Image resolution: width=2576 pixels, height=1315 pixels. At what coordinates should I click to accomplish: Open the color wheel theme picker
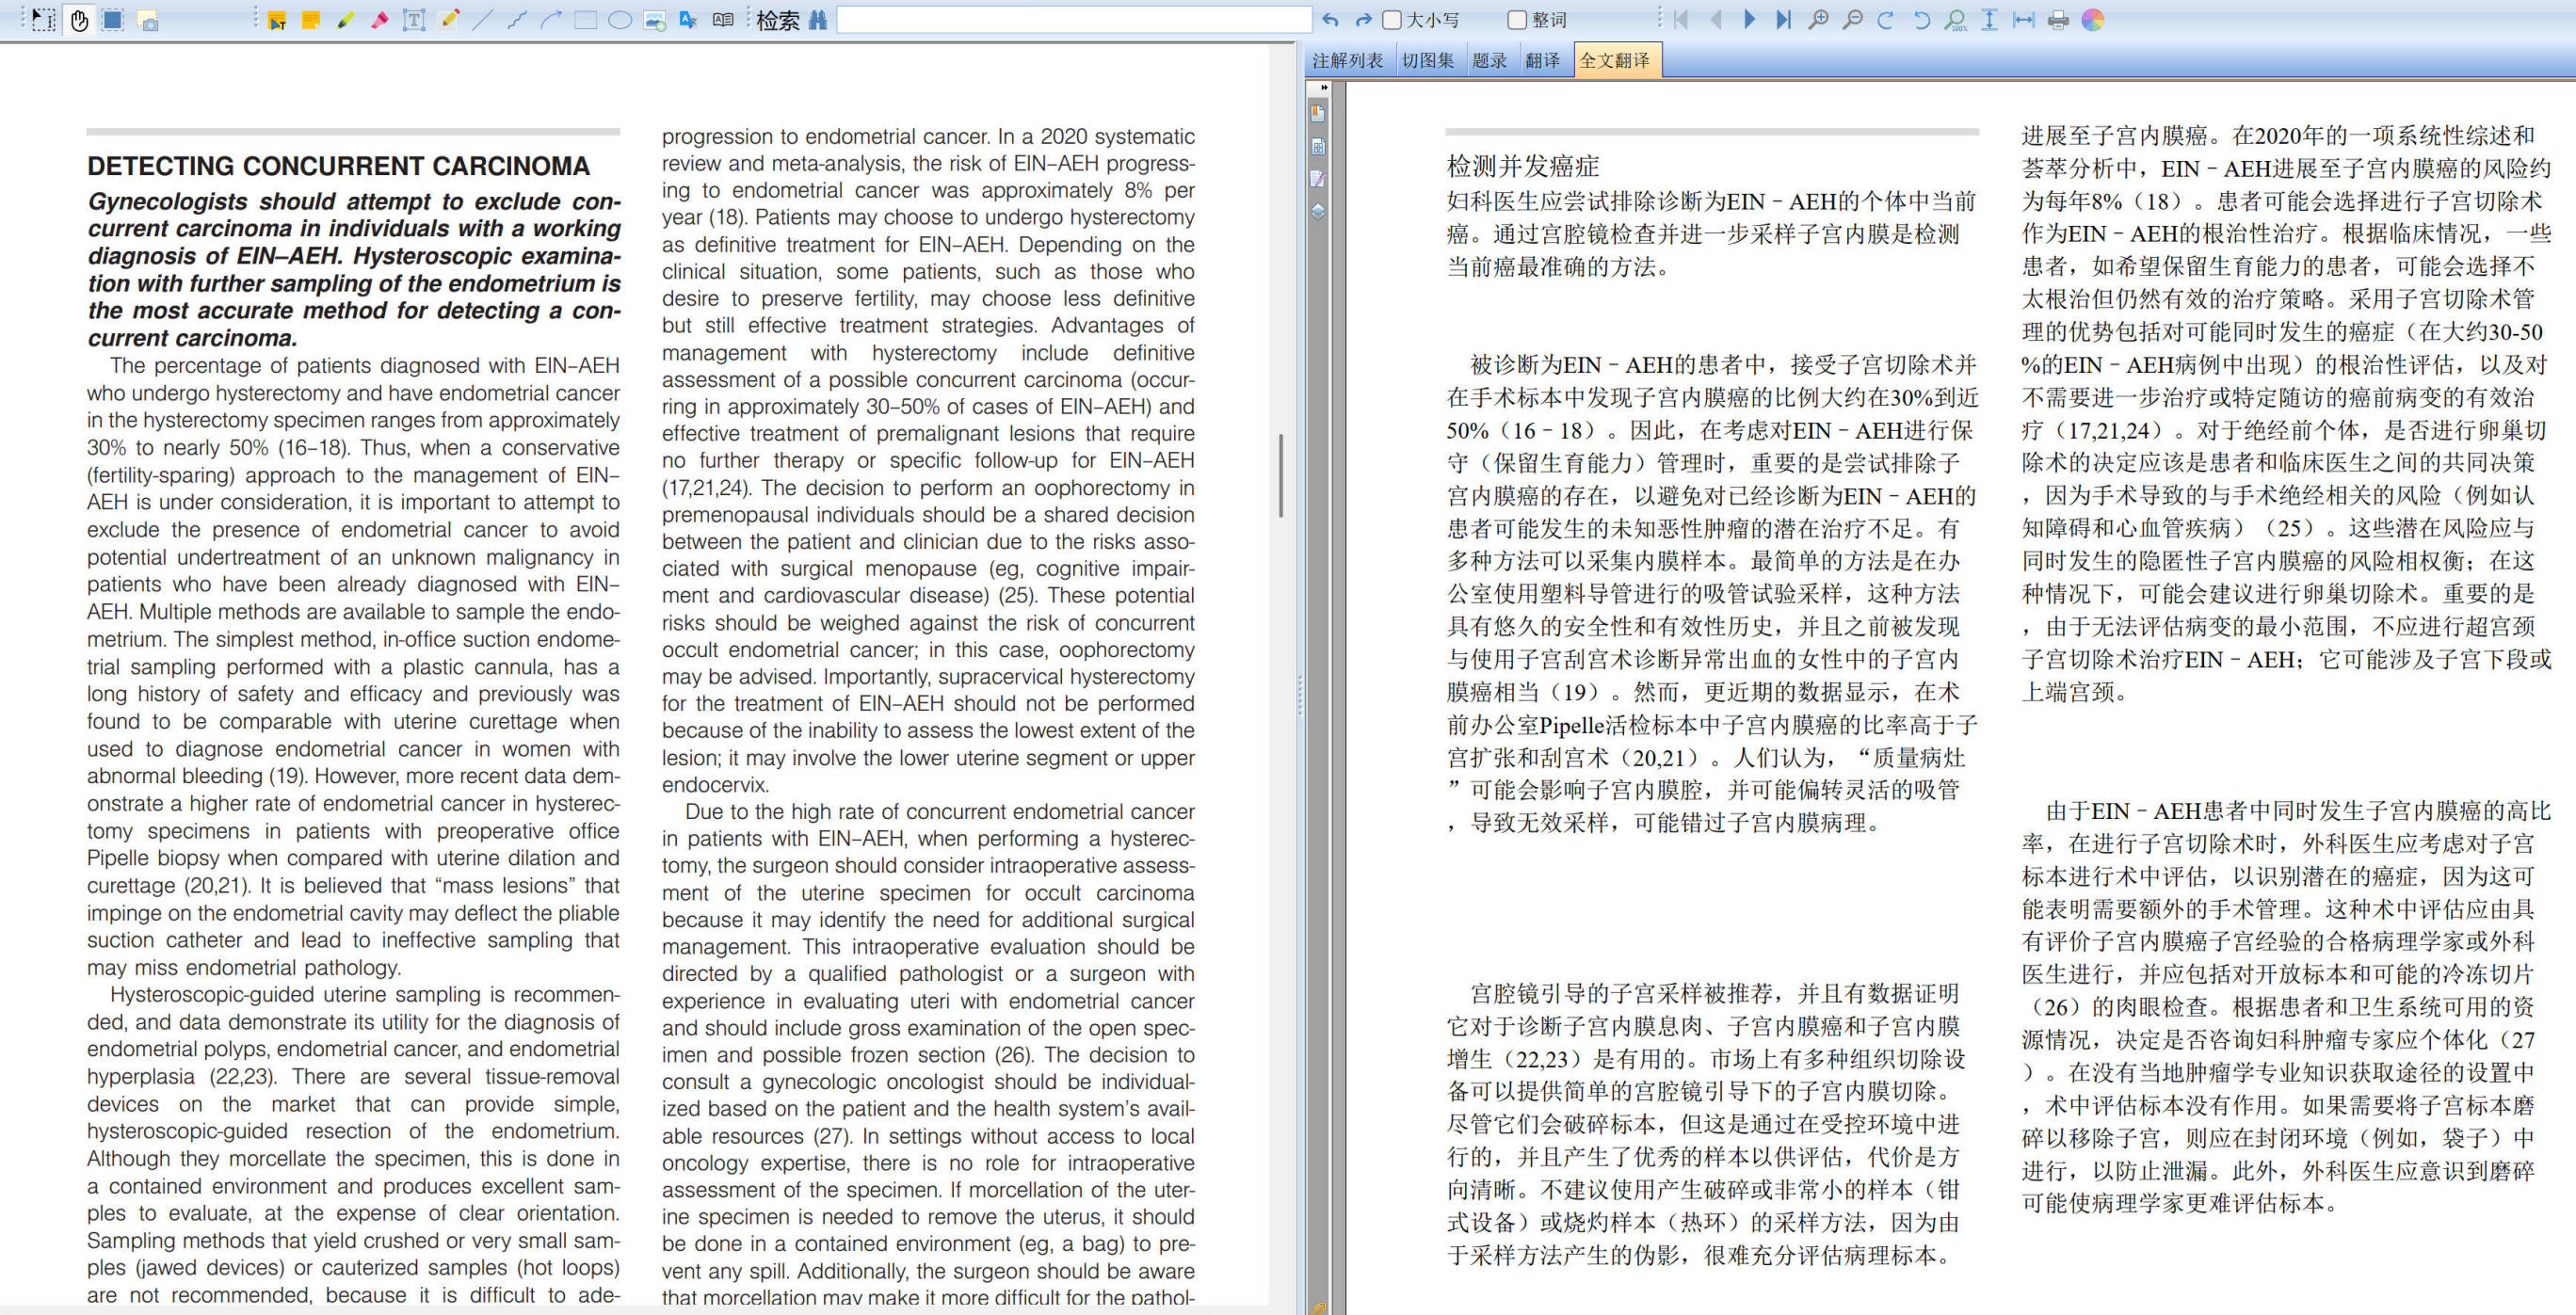[x=2093, y=20]
